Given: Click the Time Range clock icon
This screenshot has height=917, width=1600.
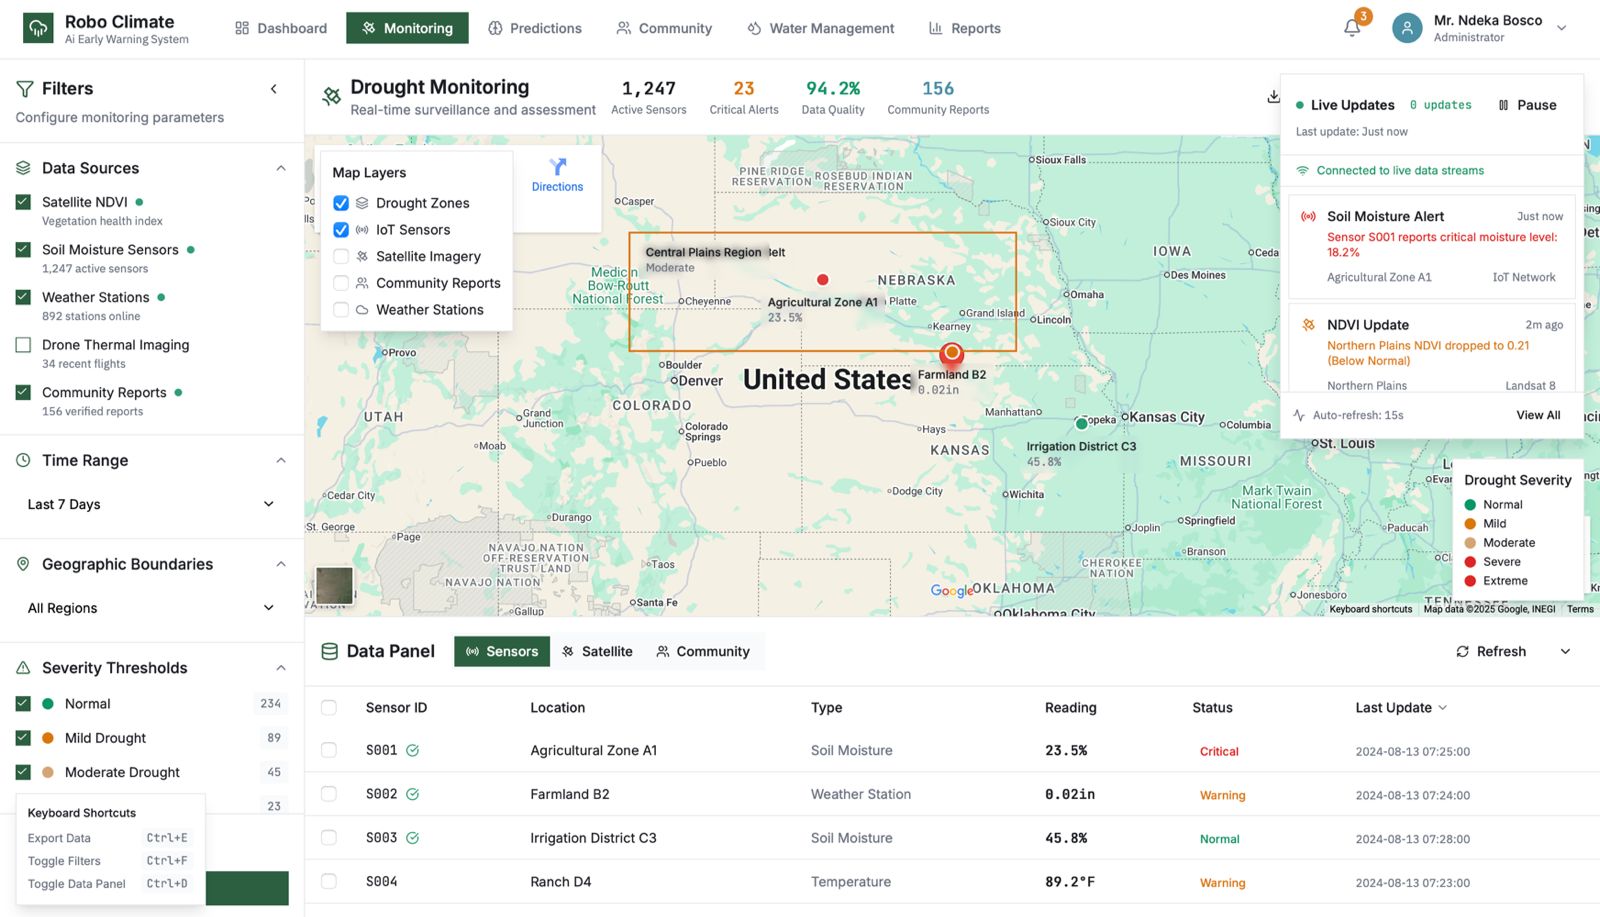Looking at the screenshot, I should pyautogui.click(x=23, y=460).
